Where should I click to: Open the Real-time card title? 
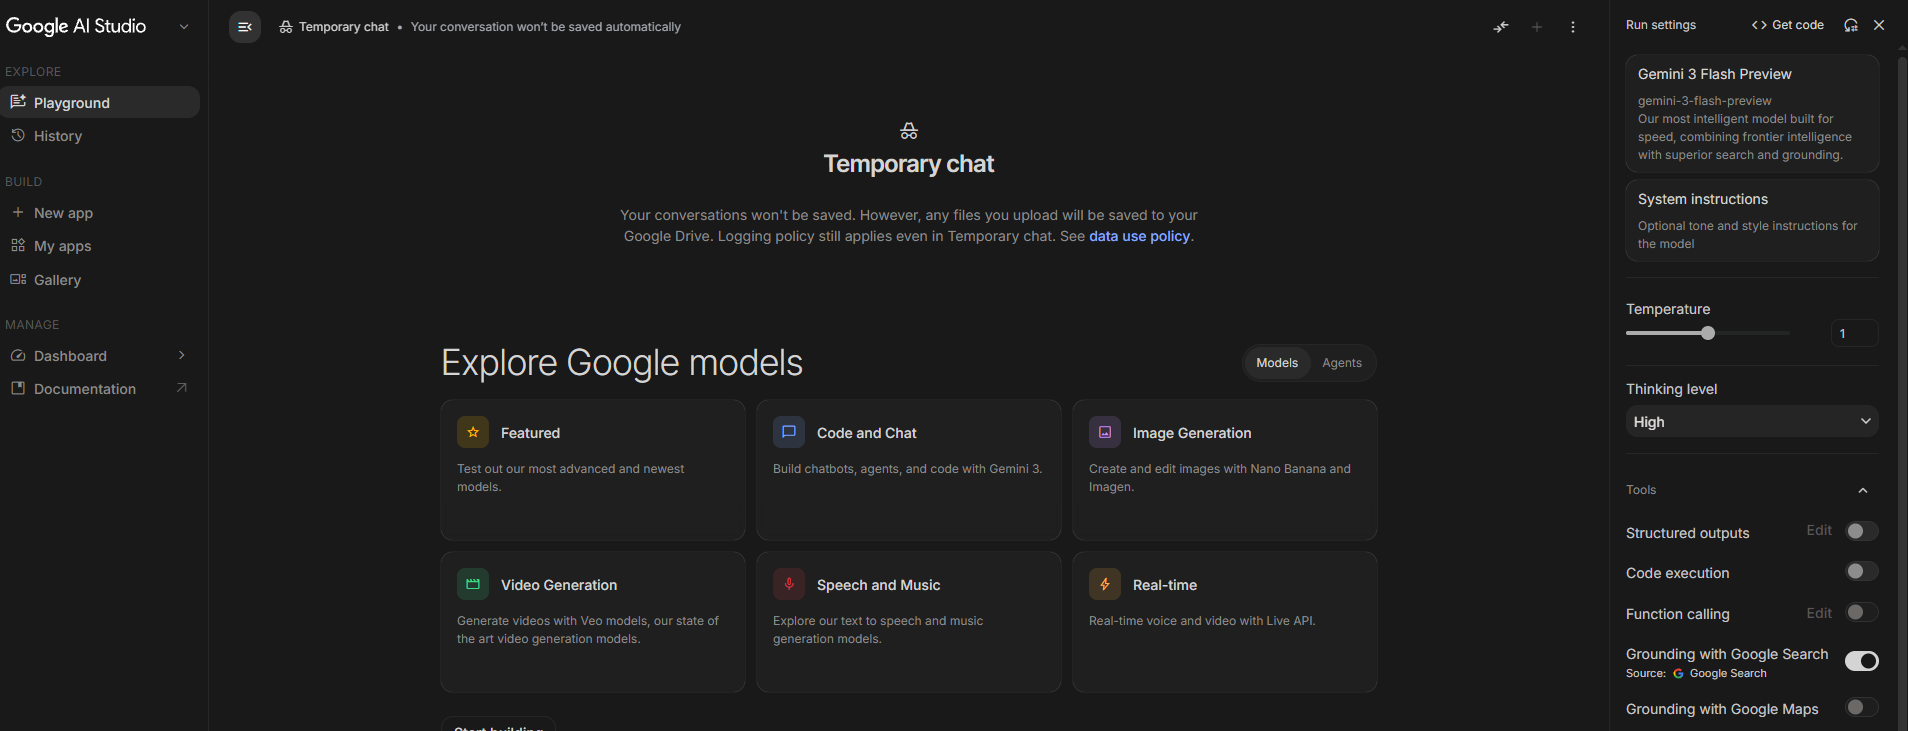[1165, 585]
